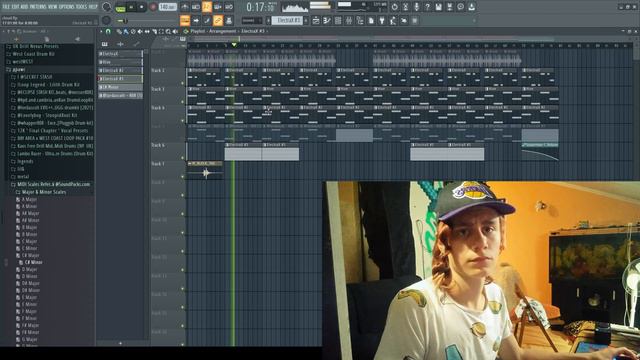Toggle the metronome

coord(185,7)
